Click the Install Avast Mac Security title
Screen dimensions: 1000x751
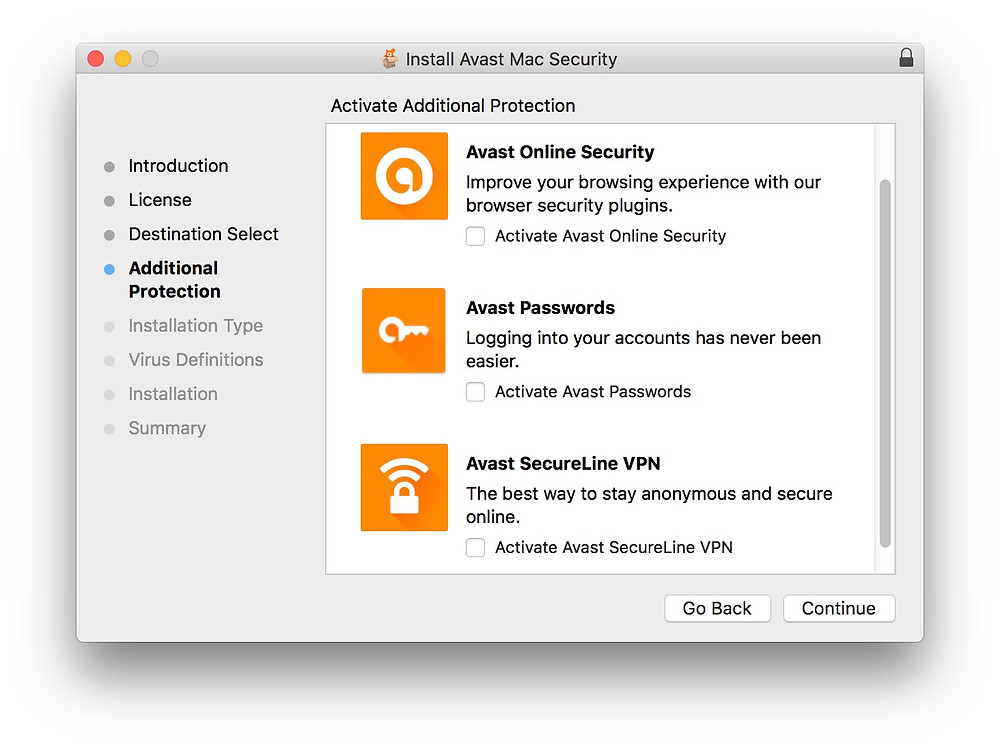tap(511, 59)
